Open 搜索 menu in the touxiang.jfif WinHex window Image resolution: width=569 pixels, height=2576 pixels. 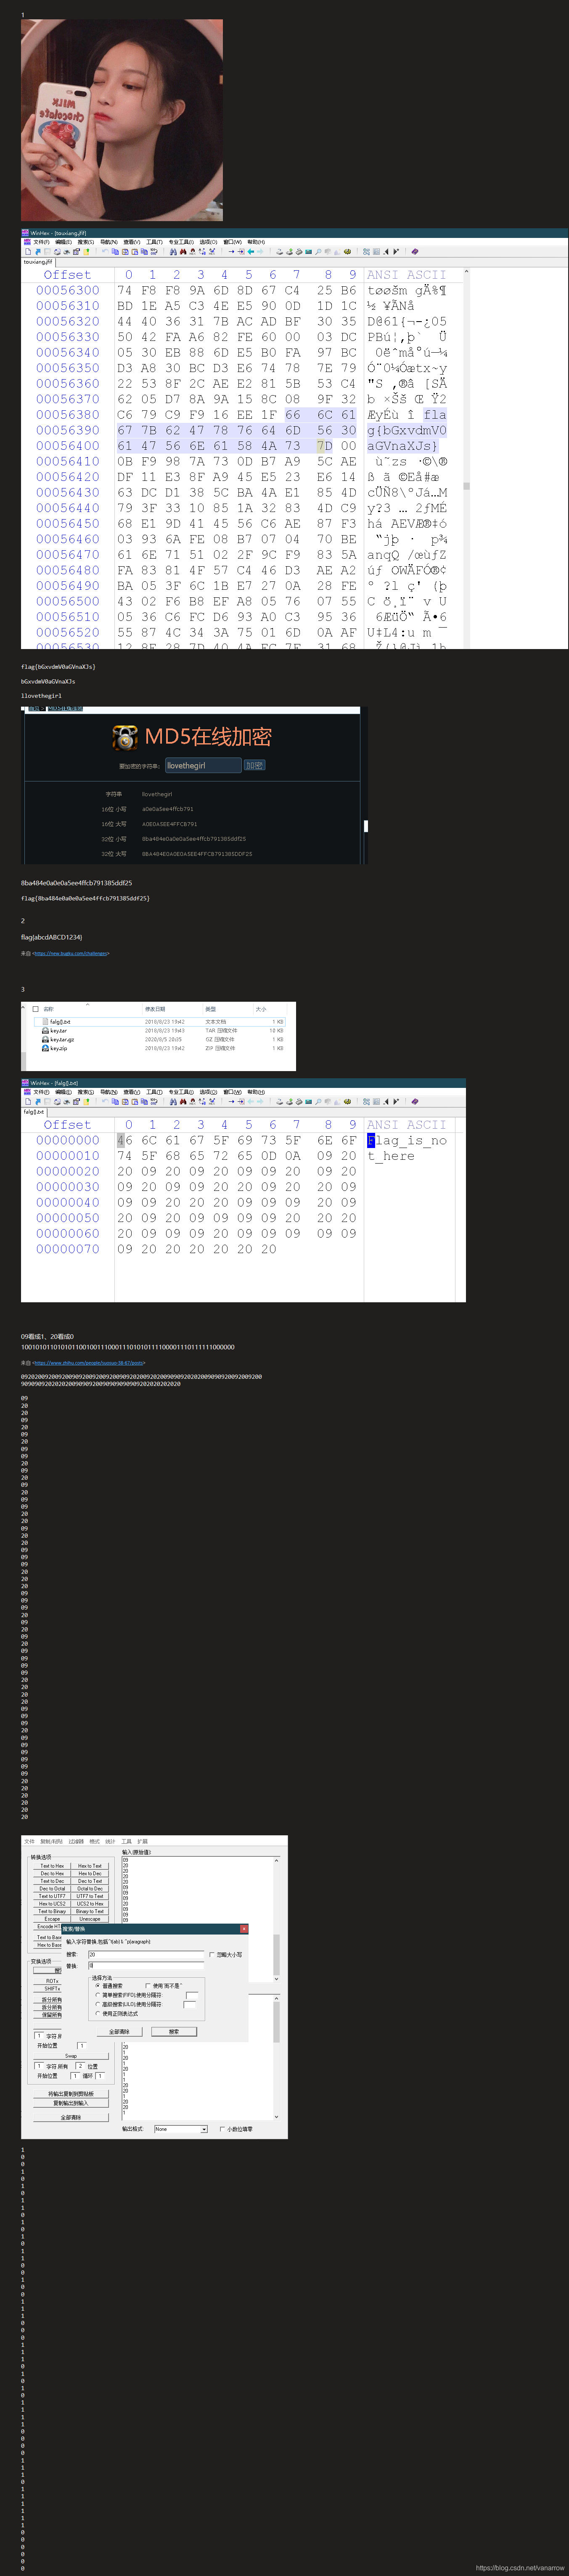[86, 242]
